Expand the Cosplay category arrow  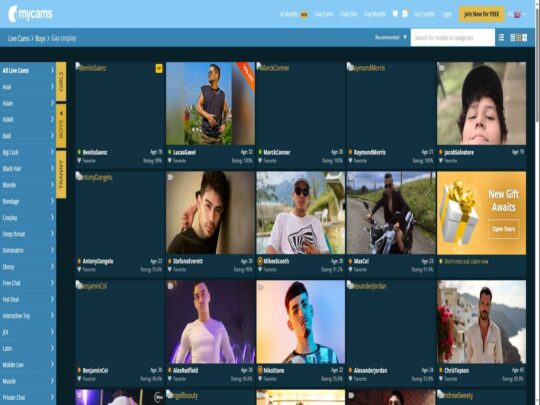(52, 217)
